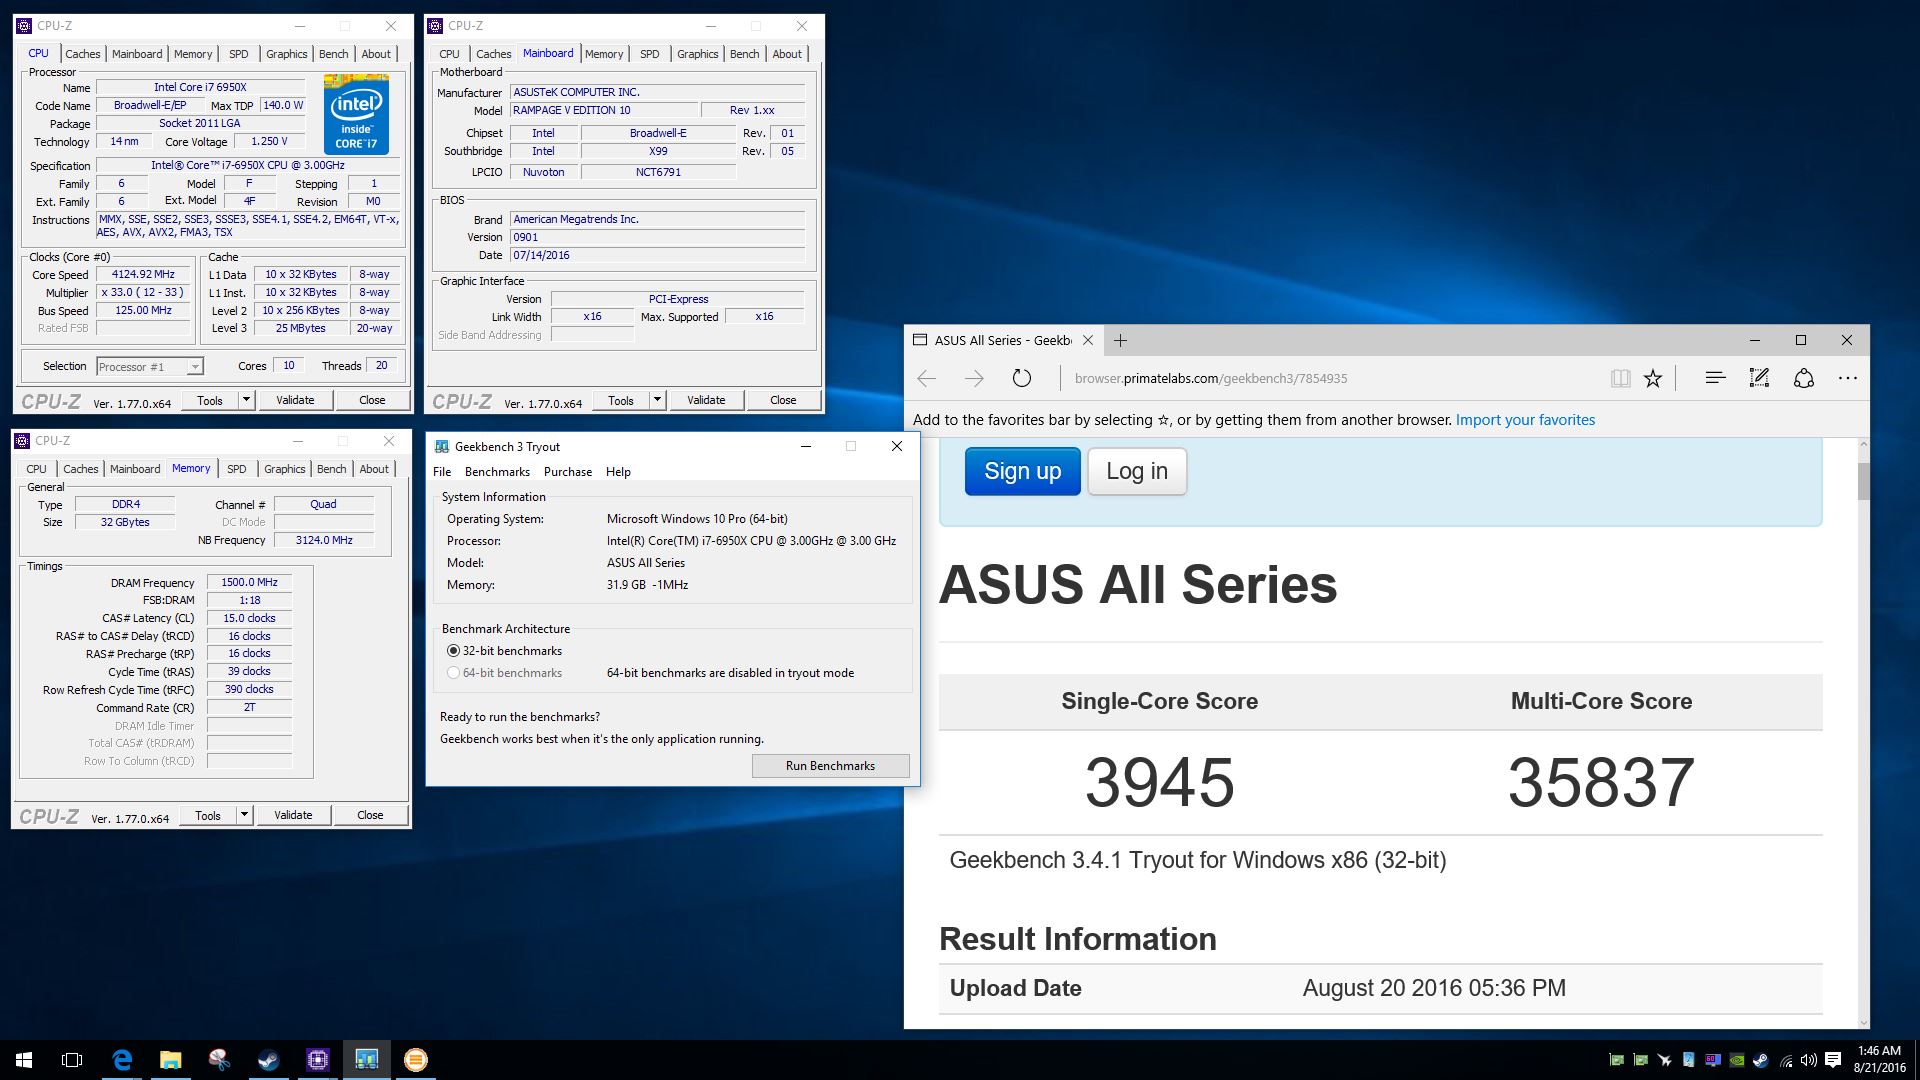Viewport: 1920px width, 1080px height.
Task: Click the clock in the taskbar
Action: 1879,1060
